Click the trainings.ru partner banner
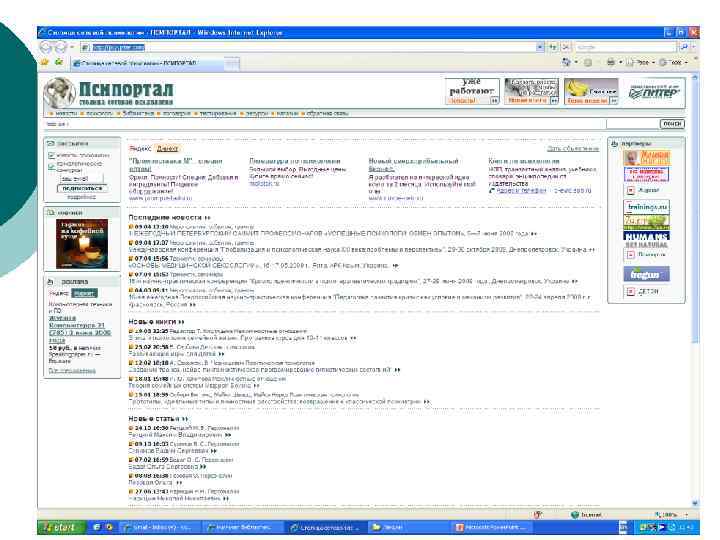 647,207
